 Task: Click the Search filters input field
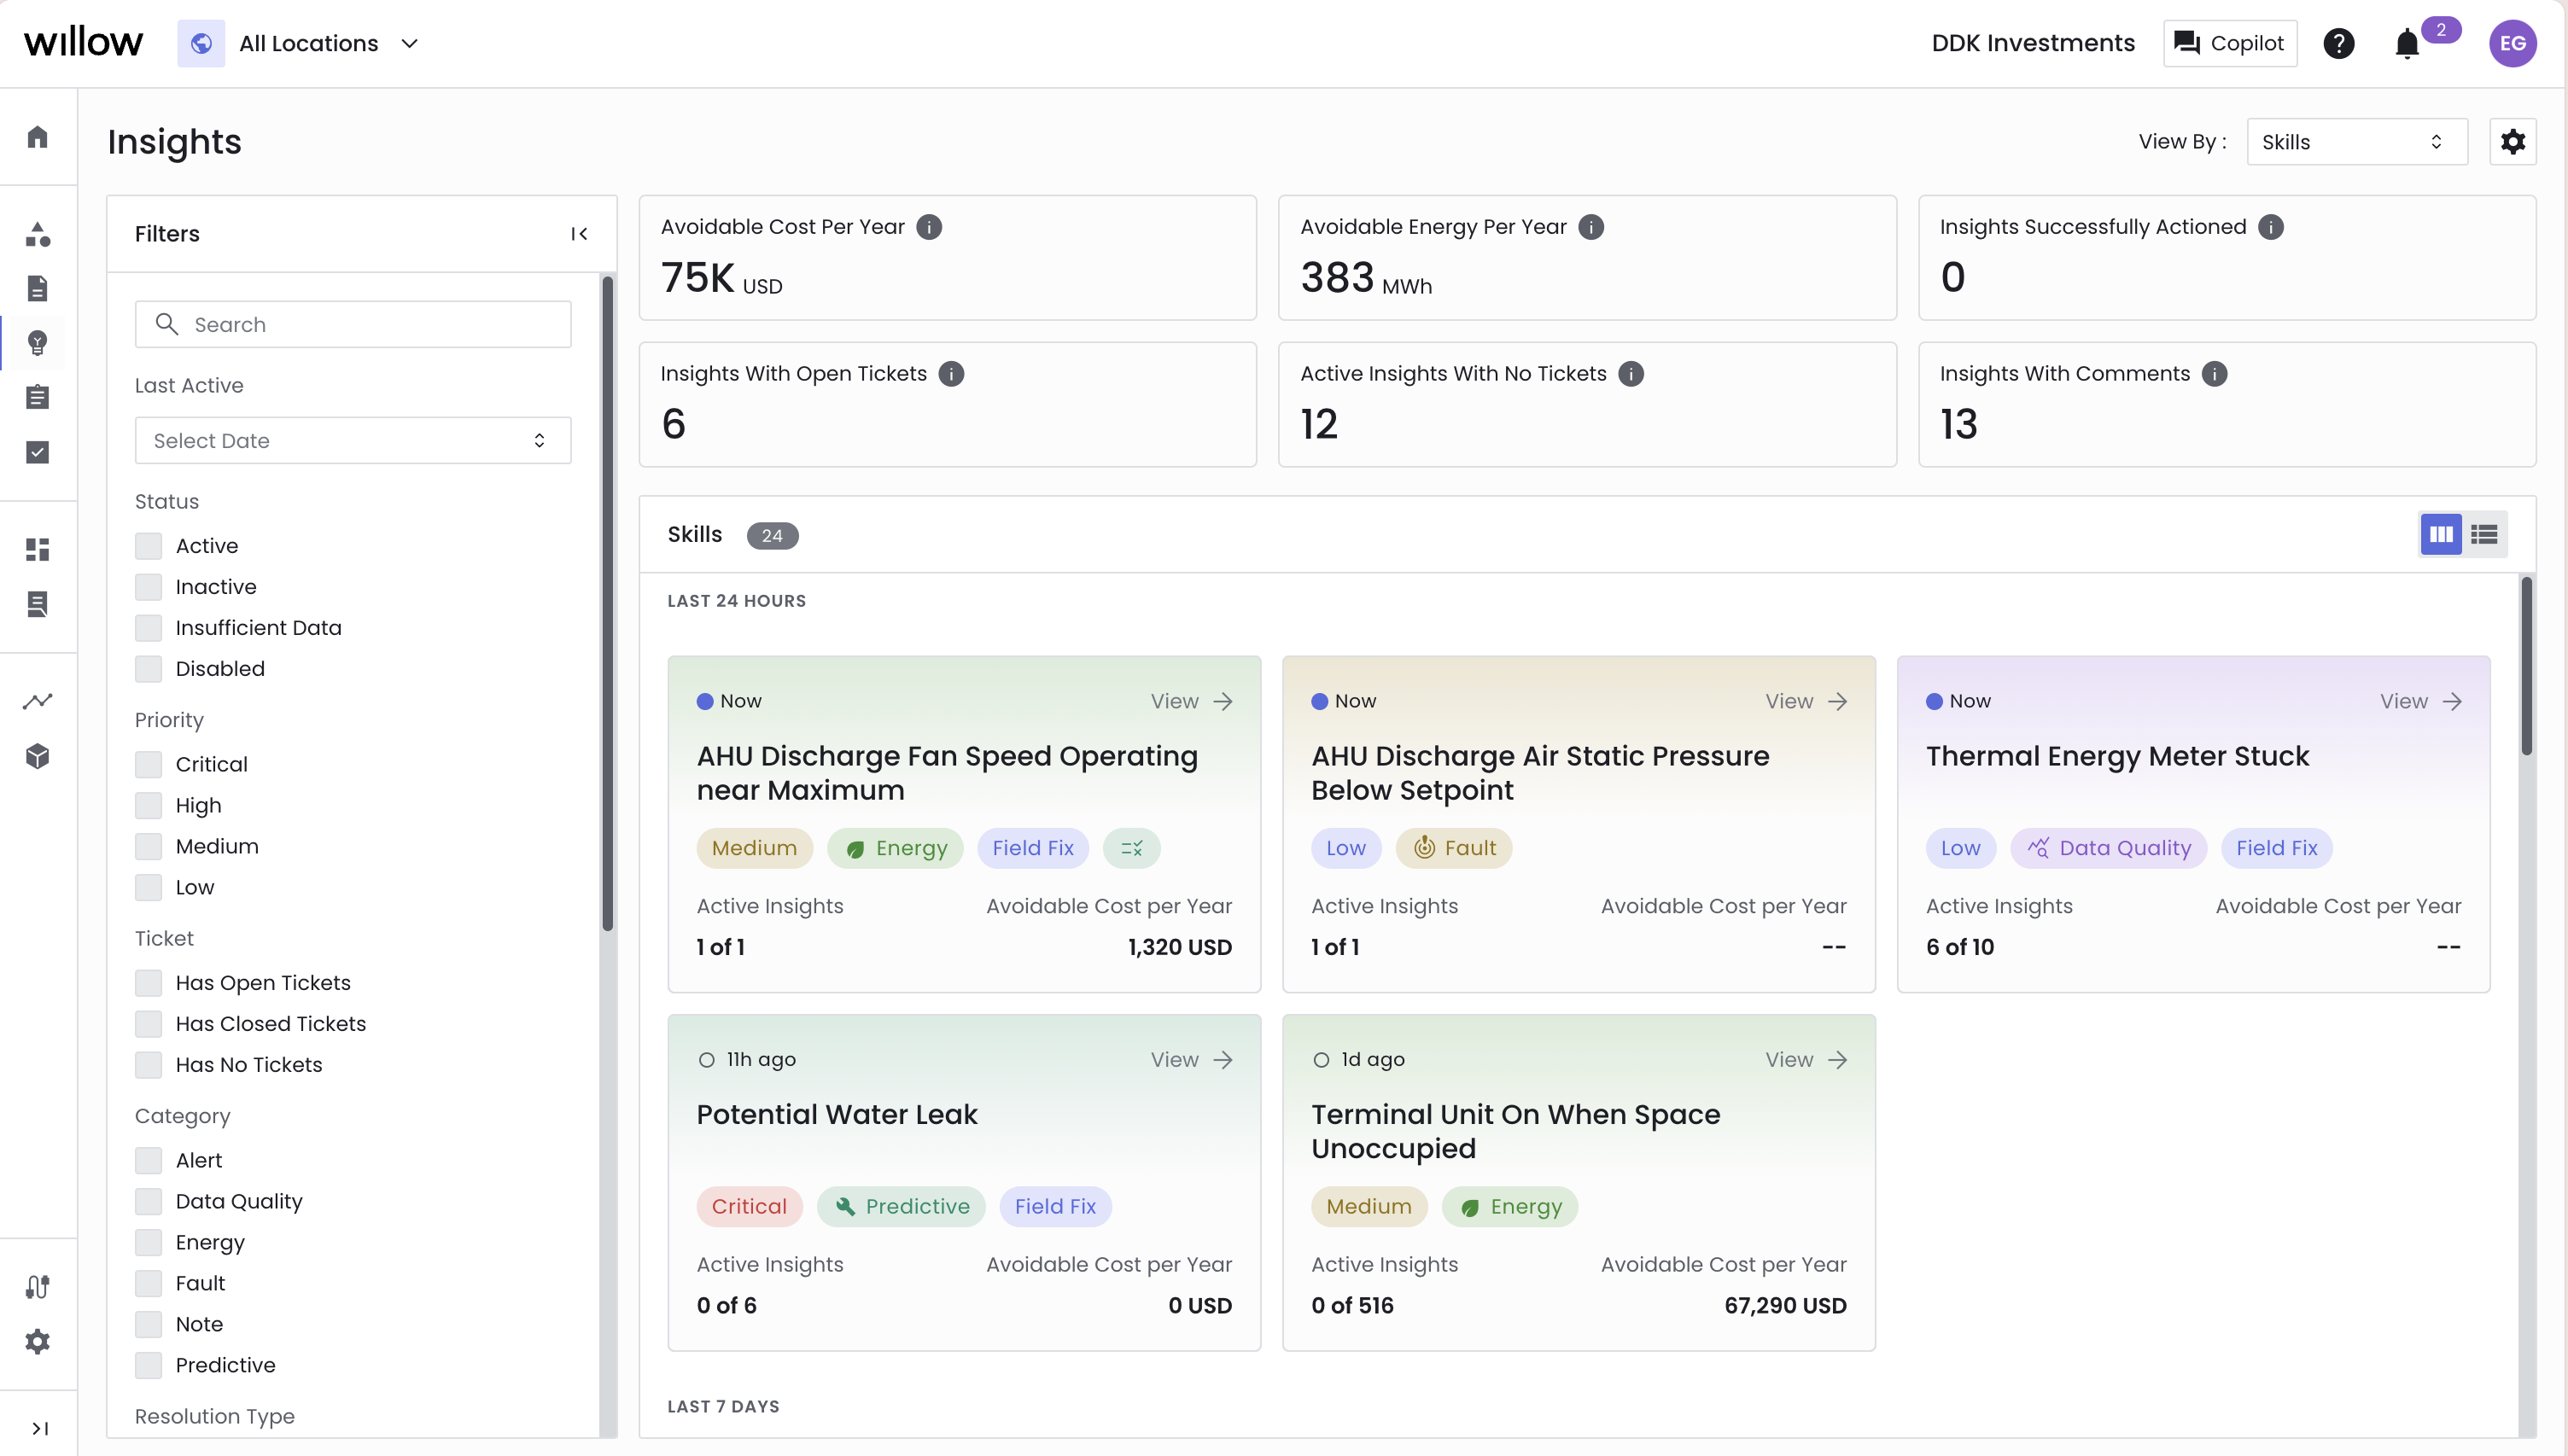point(353,324)
